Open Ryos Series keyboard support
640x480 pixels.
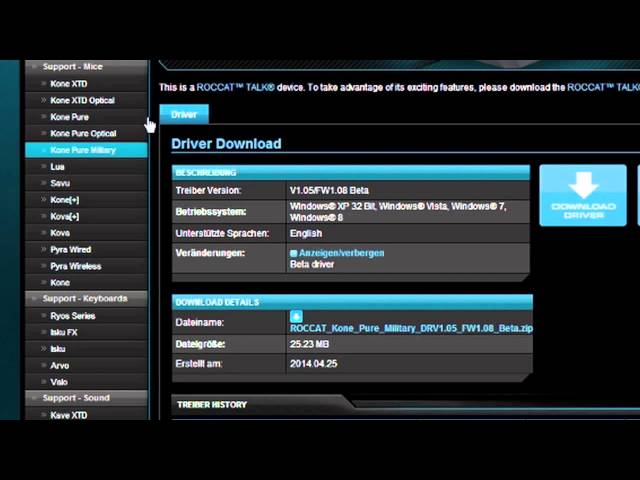[x=86, y=316]
